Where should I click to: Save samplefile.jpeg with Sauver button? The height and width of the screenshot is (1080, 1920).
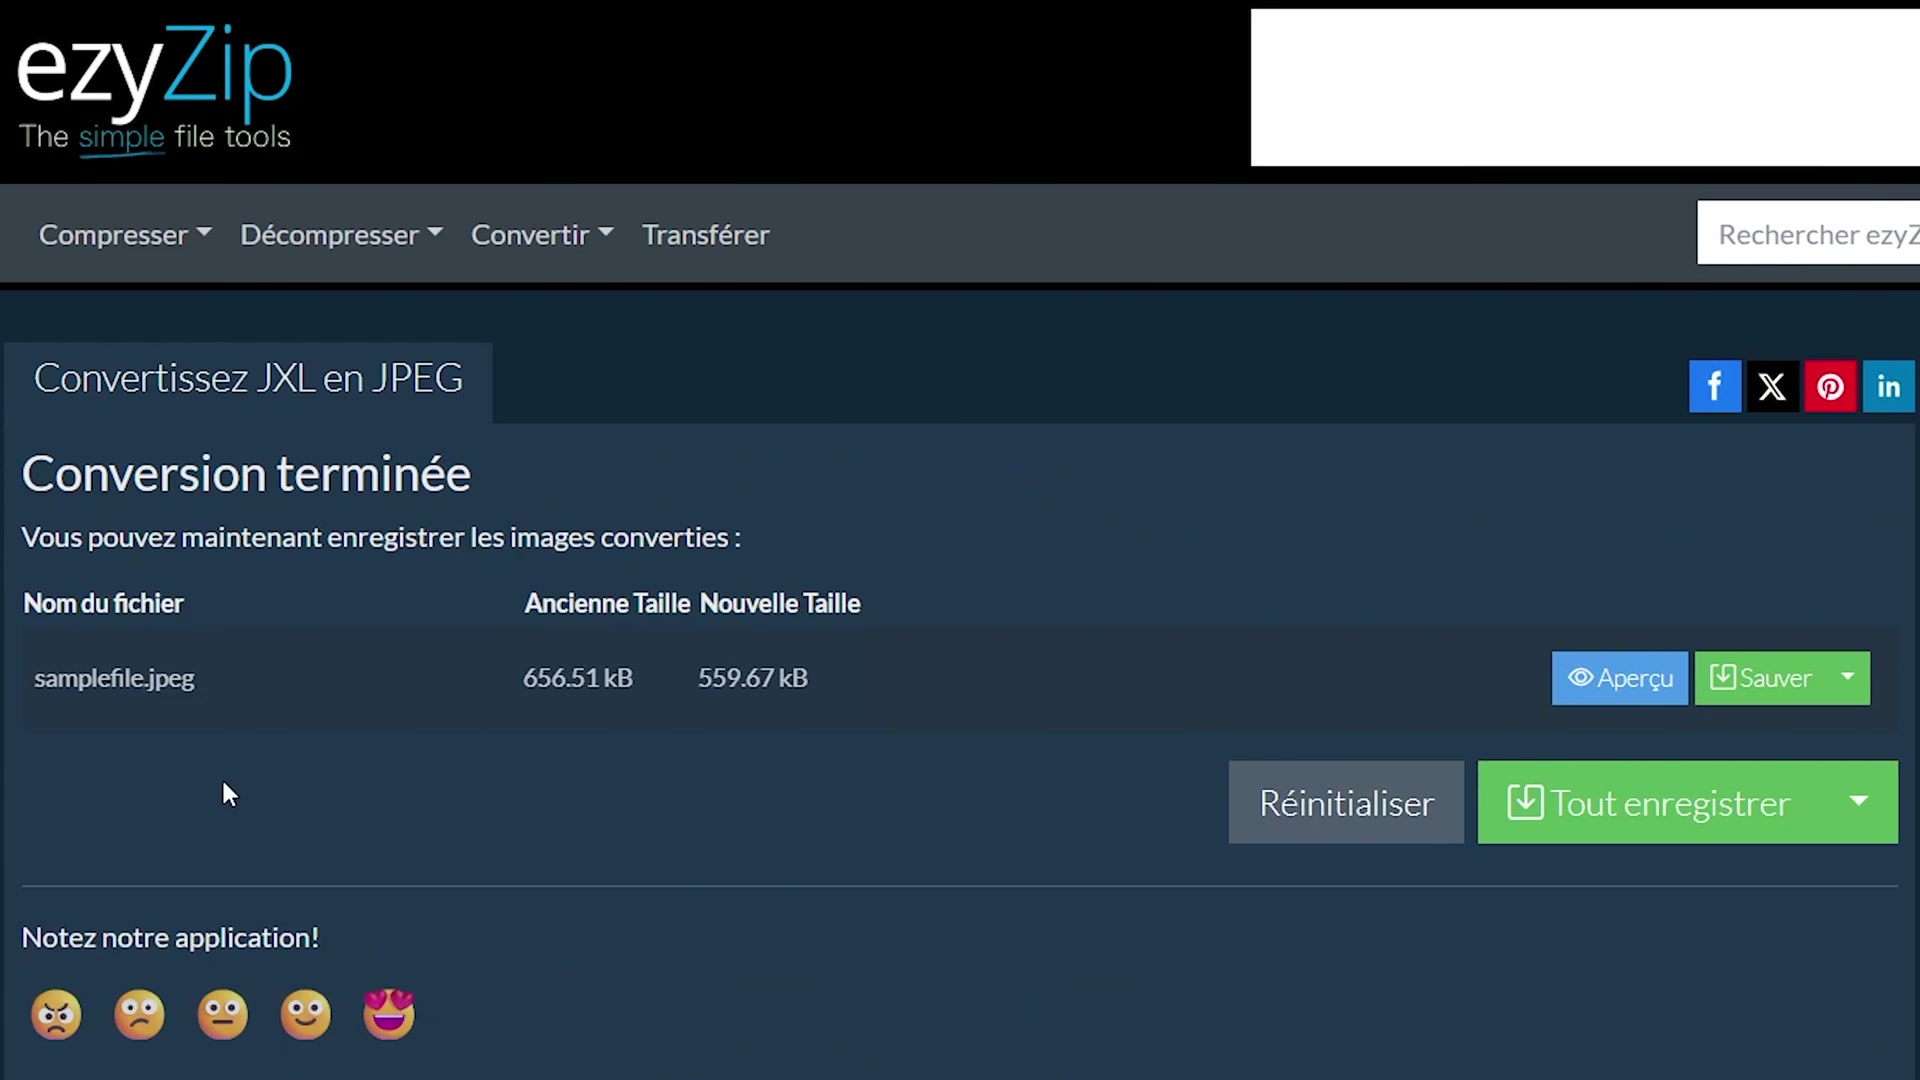click(x=1761, y=678)
